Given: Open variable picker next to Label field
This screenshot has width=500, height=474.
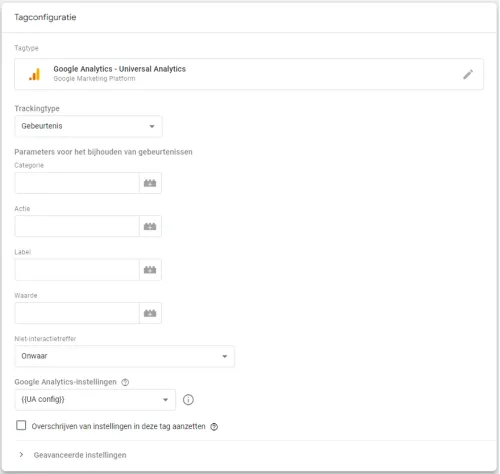Looking at the screenshot, I should point(150,270).
